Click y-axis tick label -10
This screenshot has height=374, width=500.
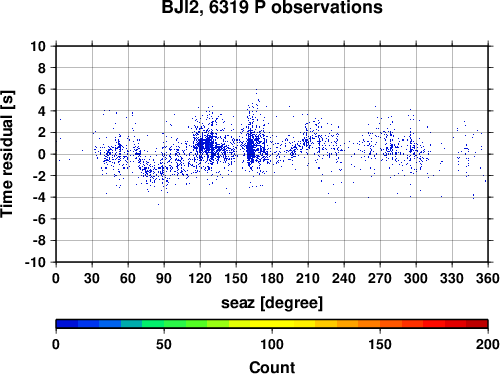click(x=36, y=262)
